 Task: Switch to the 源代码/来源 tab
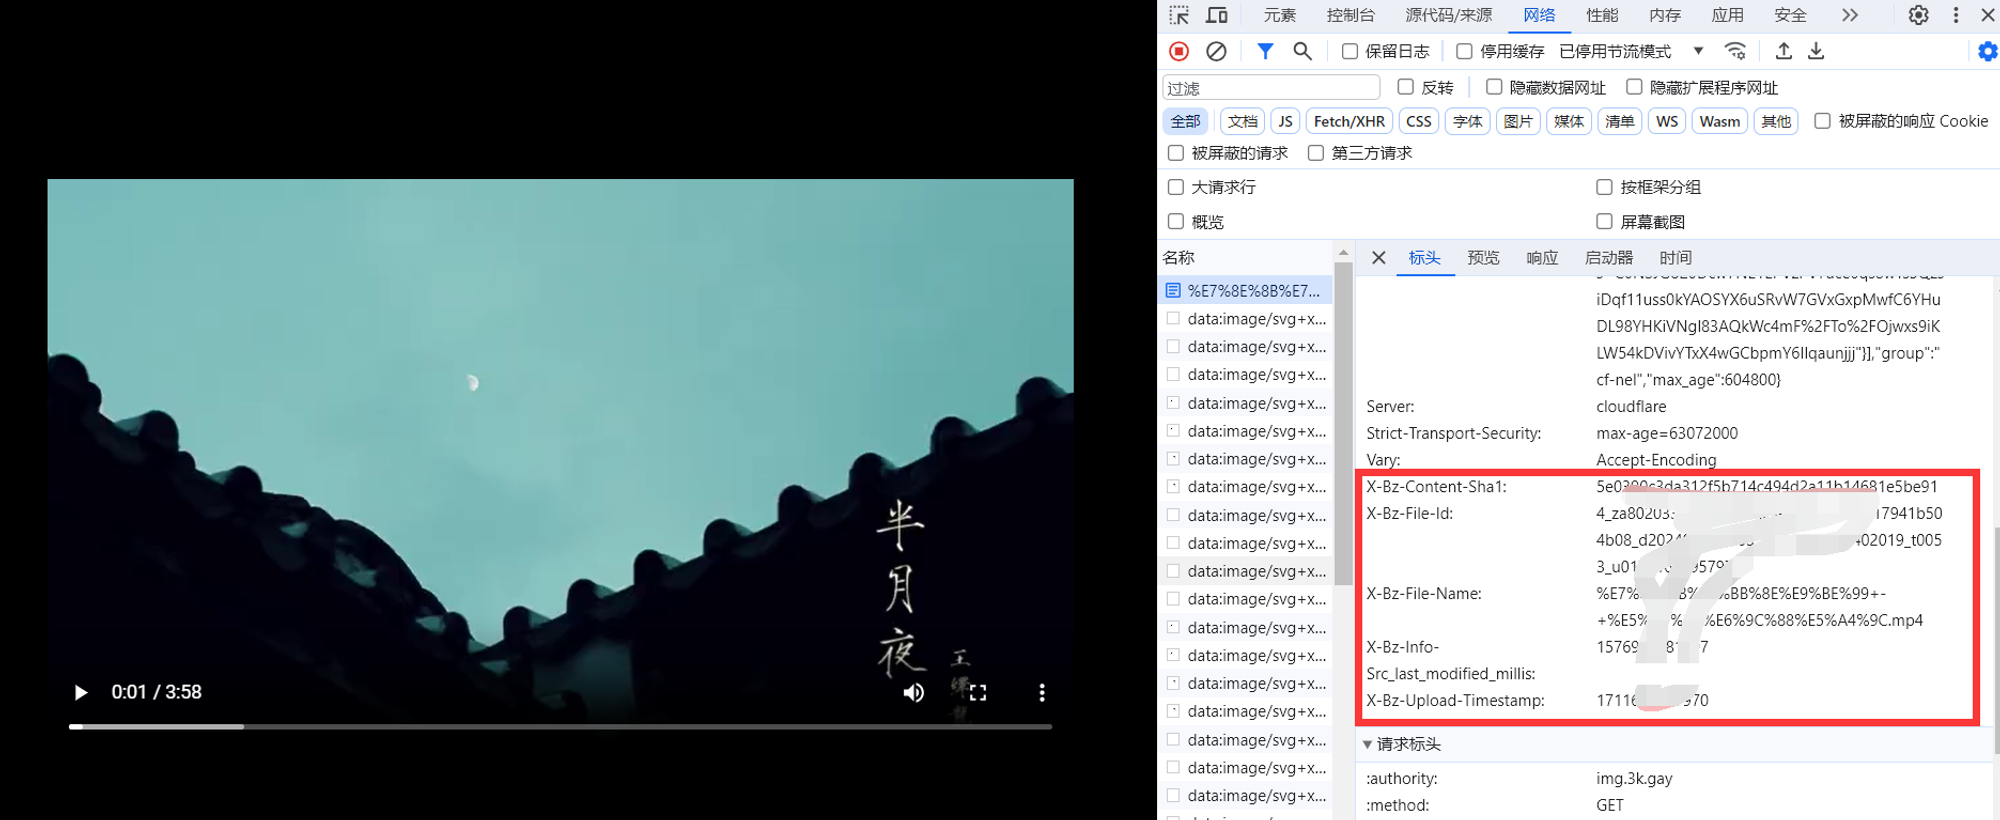pos(1448,15)
